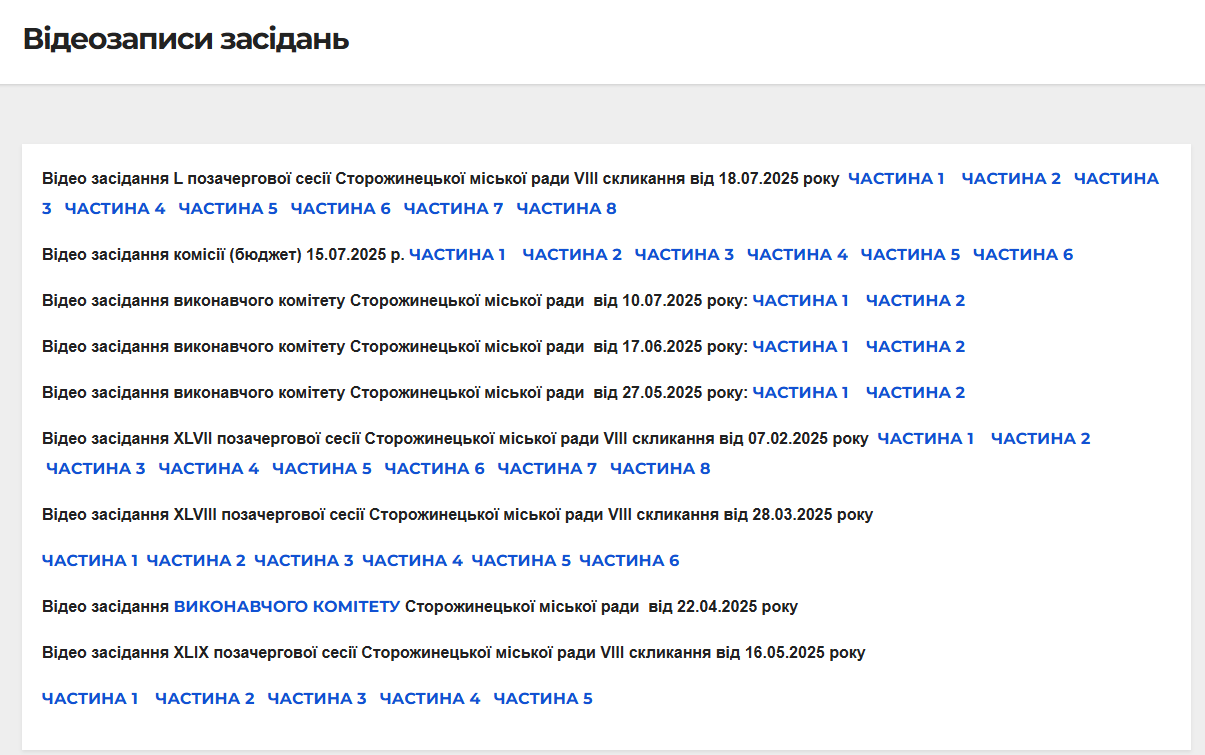
Task: Click the ВИКОНАВЧОГО КОМІТЕТУ link for 22.04.2025
Action: click(287, 607)
